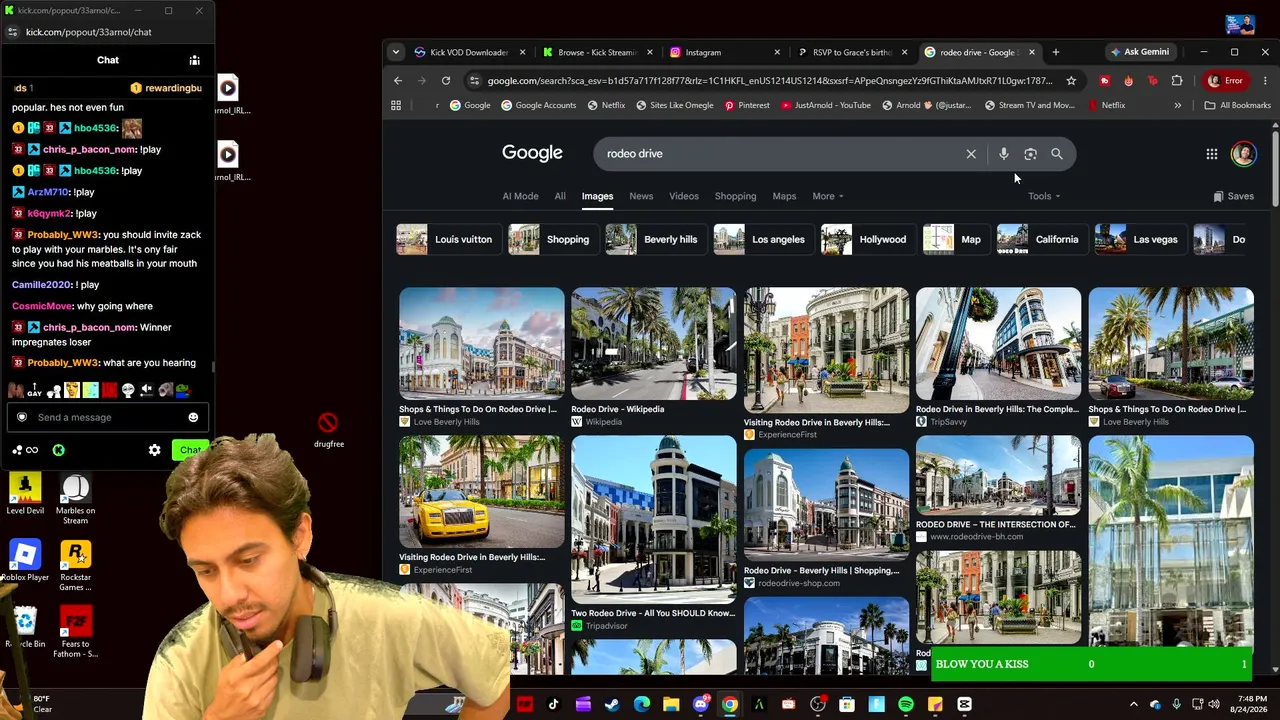Open File Explorer from the taskbar
The width and height of the screenshot is (1280, 720).
671,705
